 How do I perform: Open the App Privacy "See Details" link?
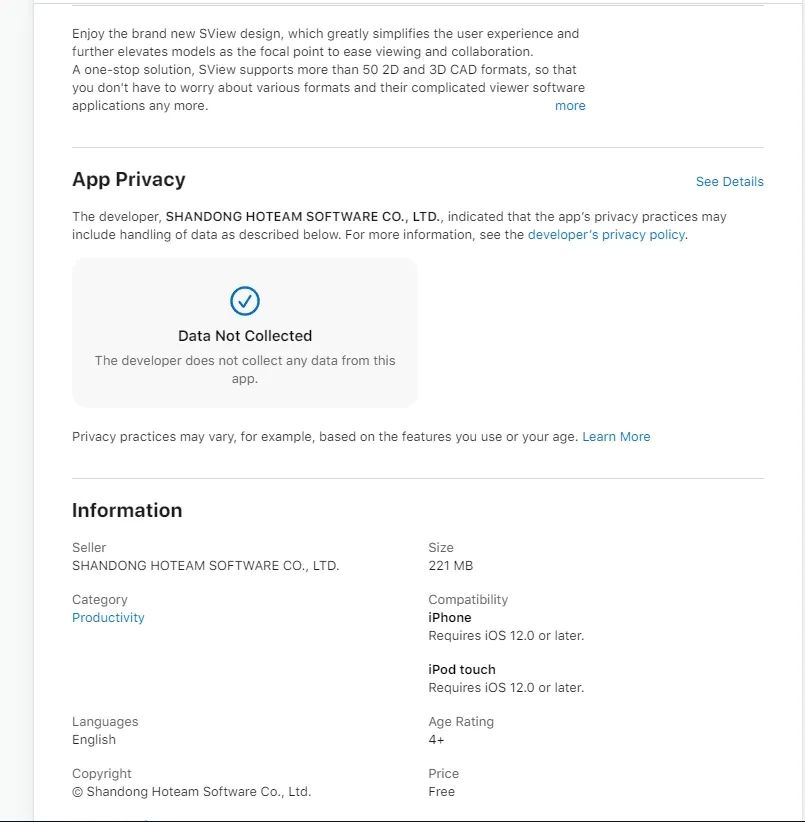point(729,182)
